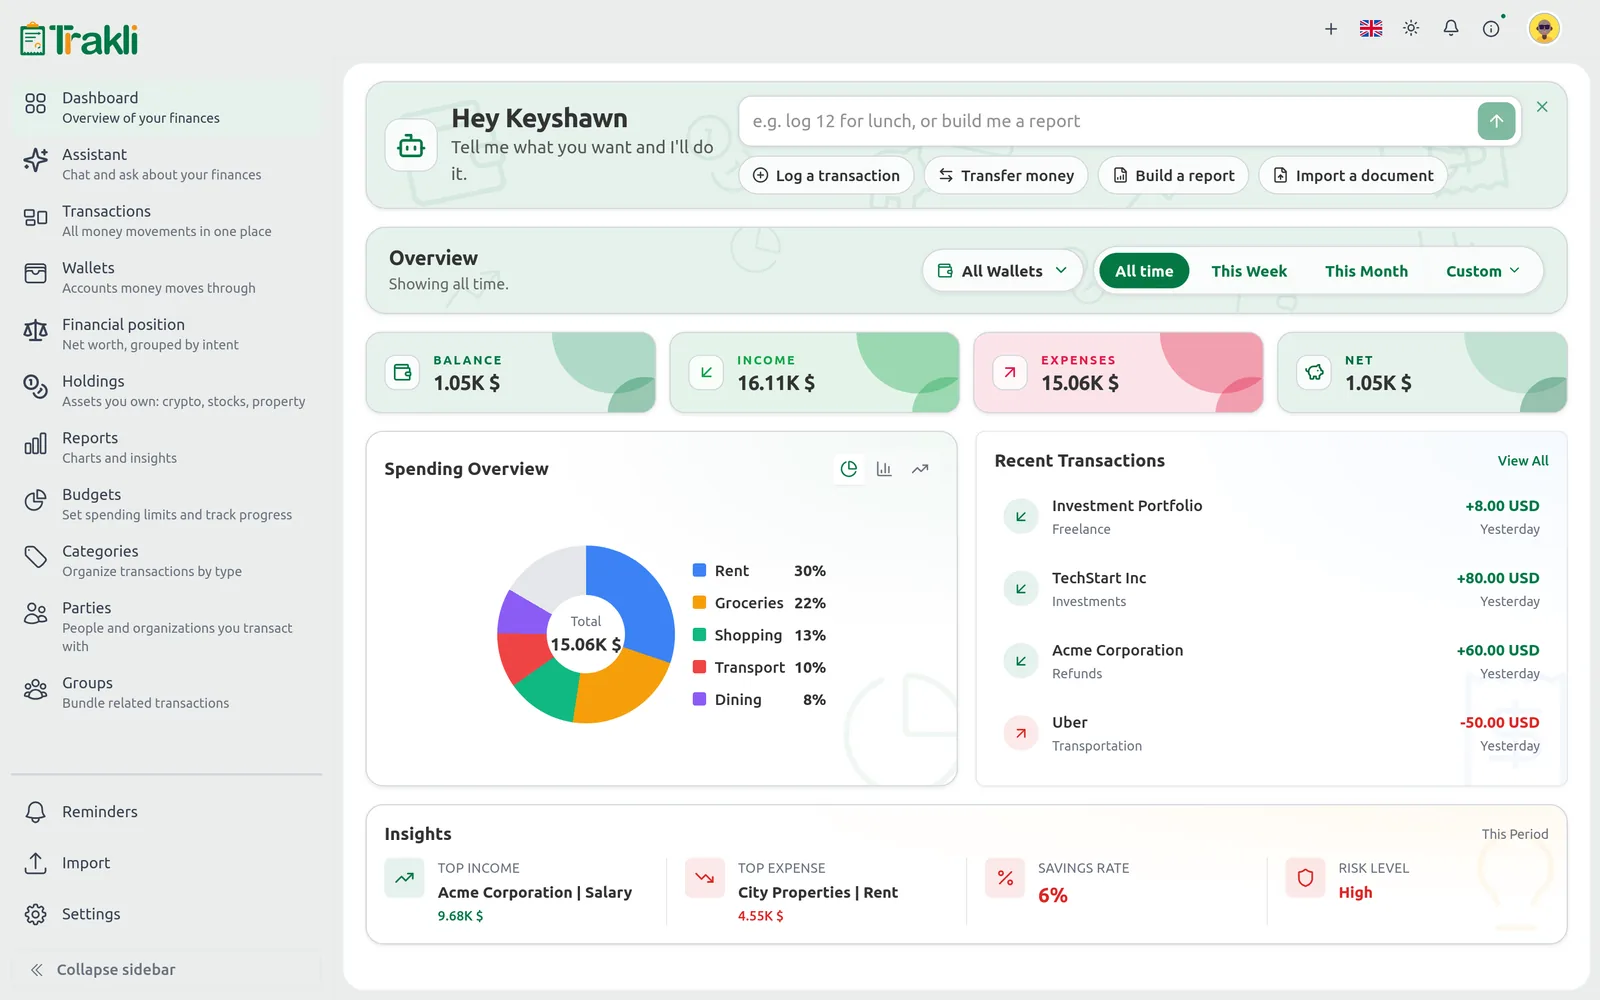Open notifications bell in top bar
The image size is (1600, 1000).
tap(1451, 29)
